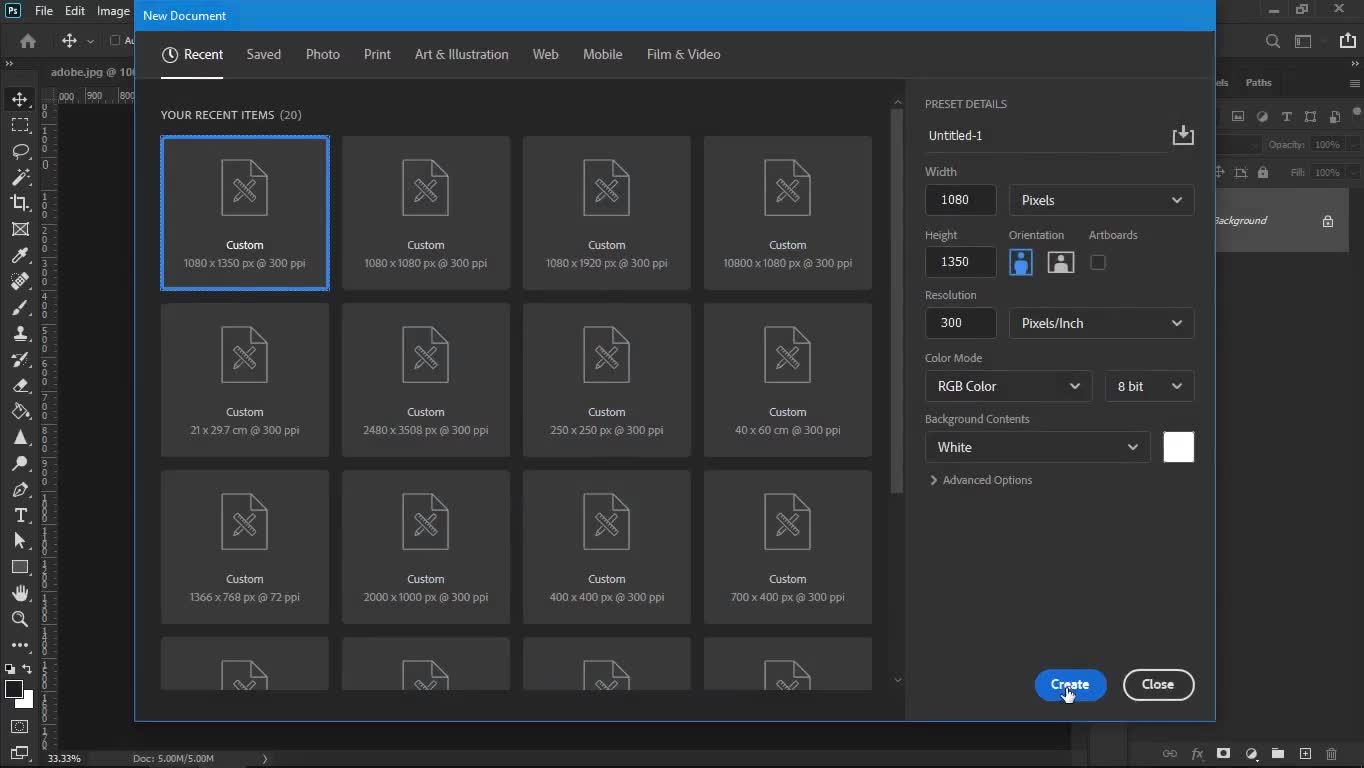Choose portrait orientation

(x=1020, y=262)
